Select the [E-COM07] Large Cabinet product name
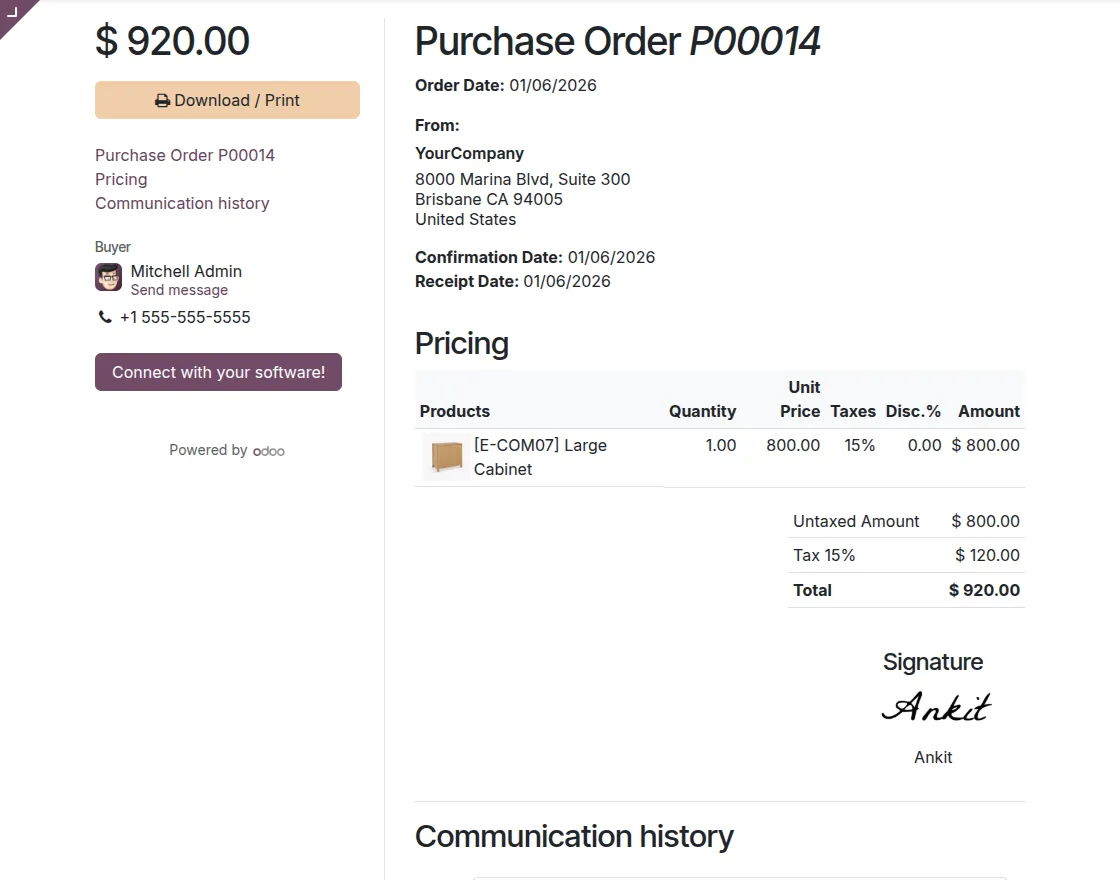The width and height of the screenshot is (1120, 880). click(540, 457)
